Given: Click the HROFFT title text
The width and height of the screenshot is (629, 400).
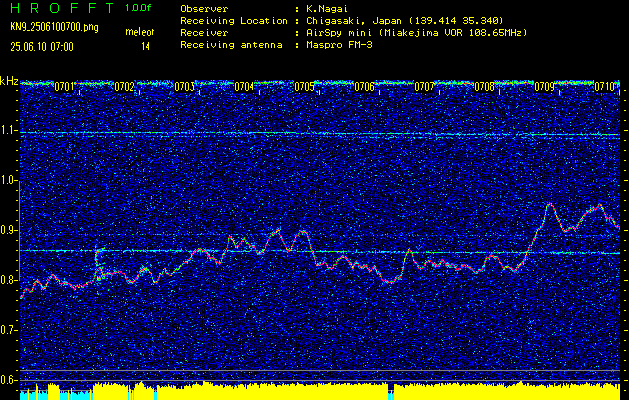Looking at the screenshot, I should [x=63, y=8].
